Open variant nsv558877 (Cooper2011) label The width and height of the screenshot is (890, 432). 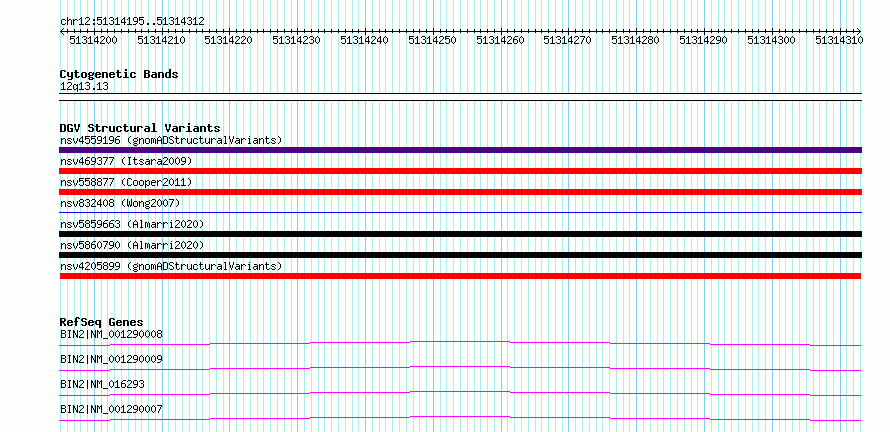pyautogui.click(x=126, y=182)
